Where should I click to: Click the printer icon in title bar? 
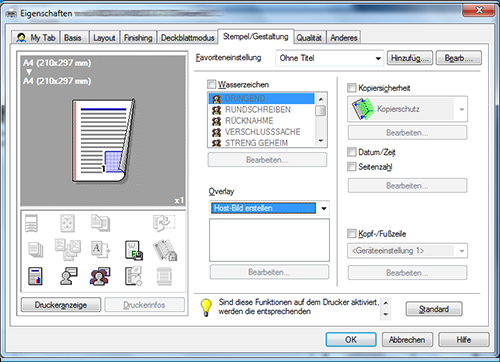click(x=11, y=14)
